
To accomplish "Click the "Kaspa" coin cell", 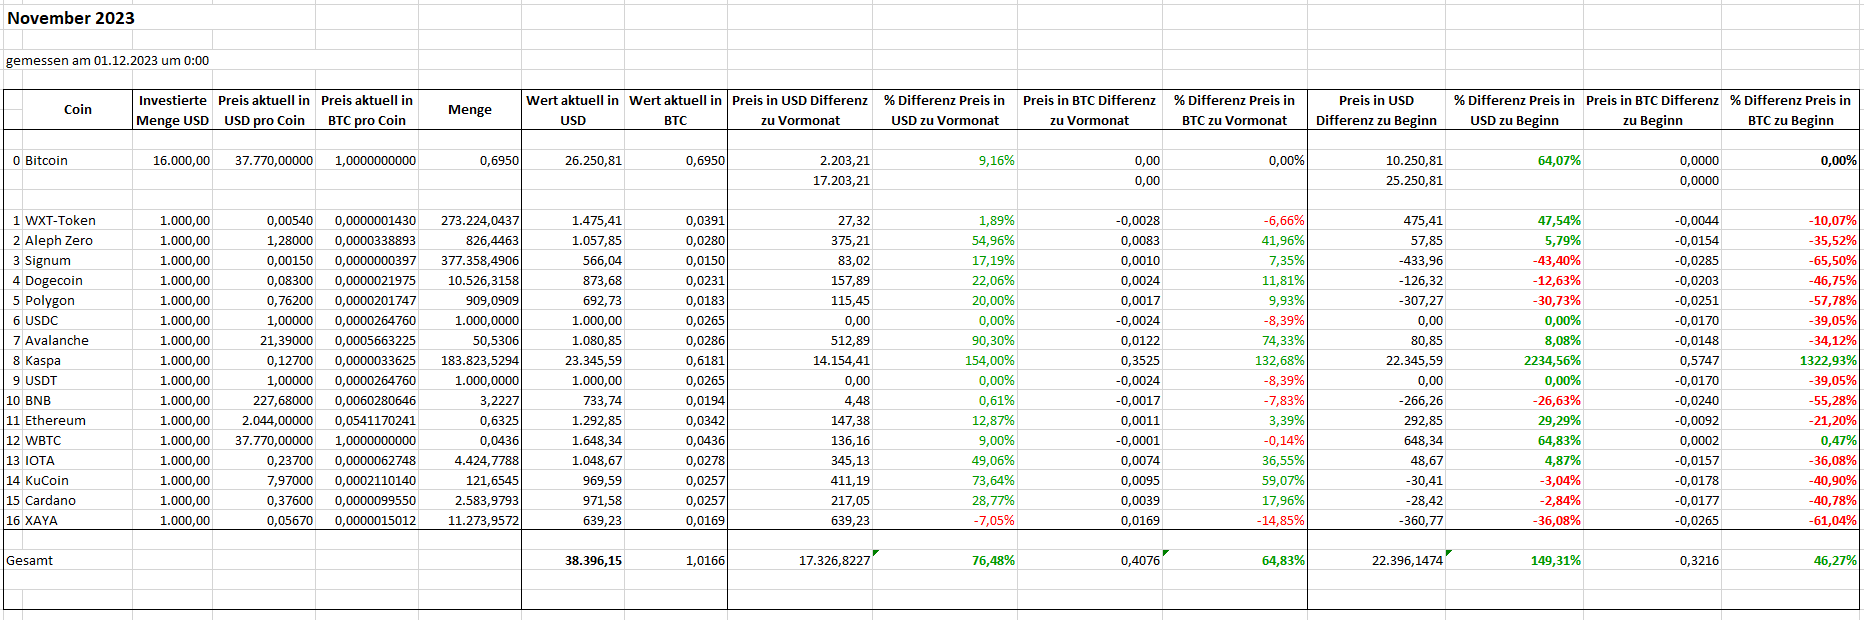I will coord(42,360).
